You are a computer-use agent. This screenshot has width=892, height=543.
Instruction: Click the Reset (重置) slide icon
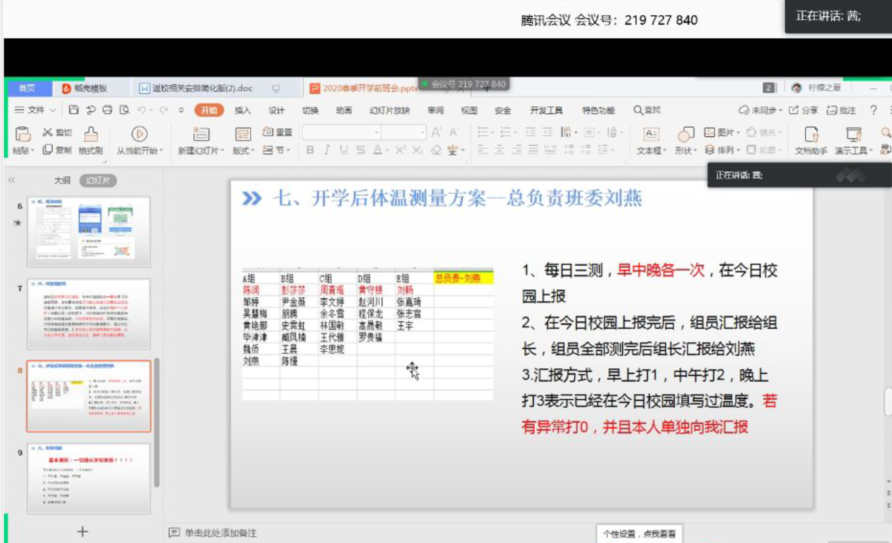268,132
